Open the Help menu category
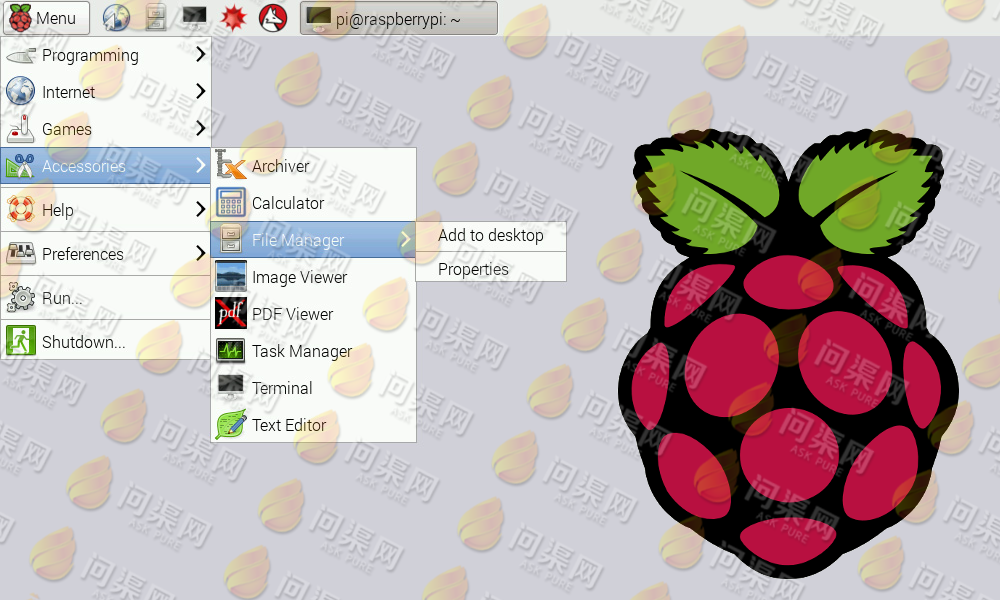This screenshot has height=600, width=1000. pyautogui.click(x=106, y=209)
